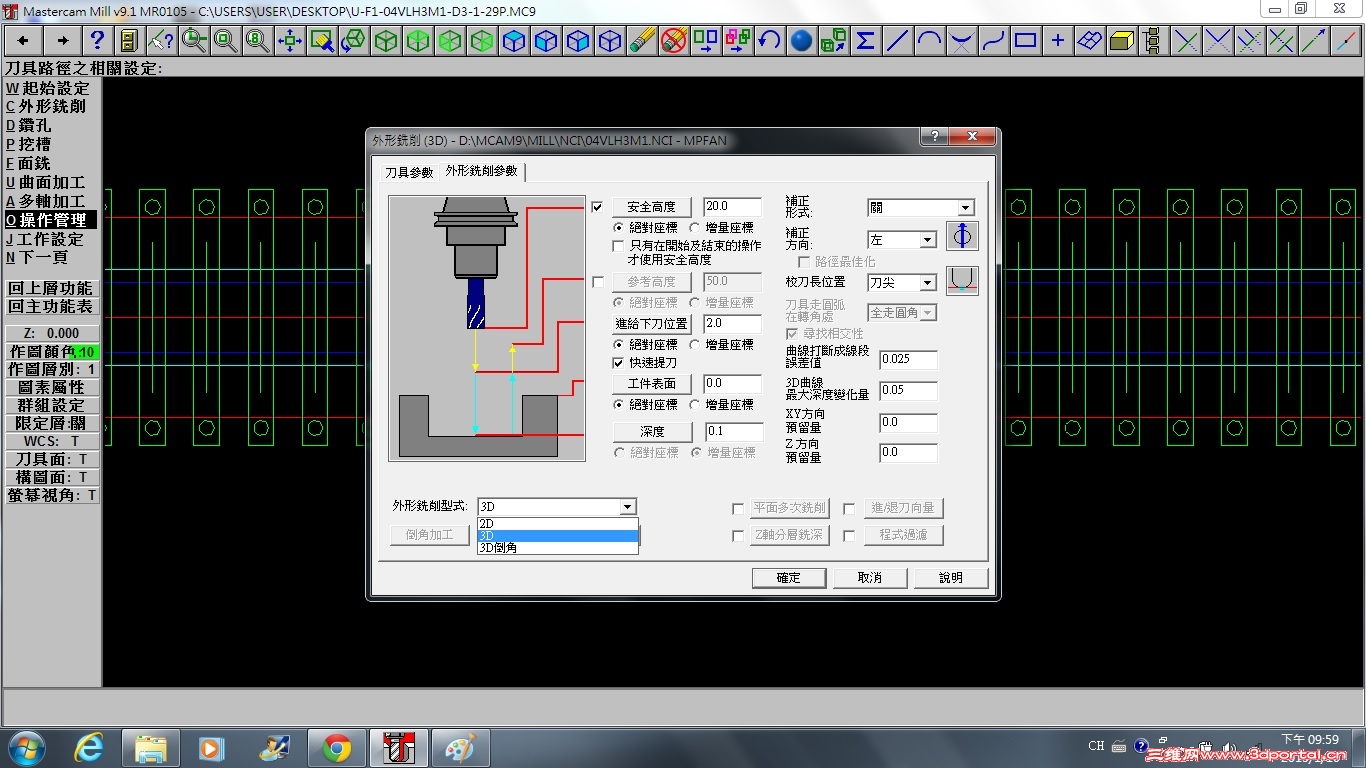The height and width of the screenshot is (768, 1366).
Task: Select C外形銑削 in the side menu
Action: pos(46,106)
